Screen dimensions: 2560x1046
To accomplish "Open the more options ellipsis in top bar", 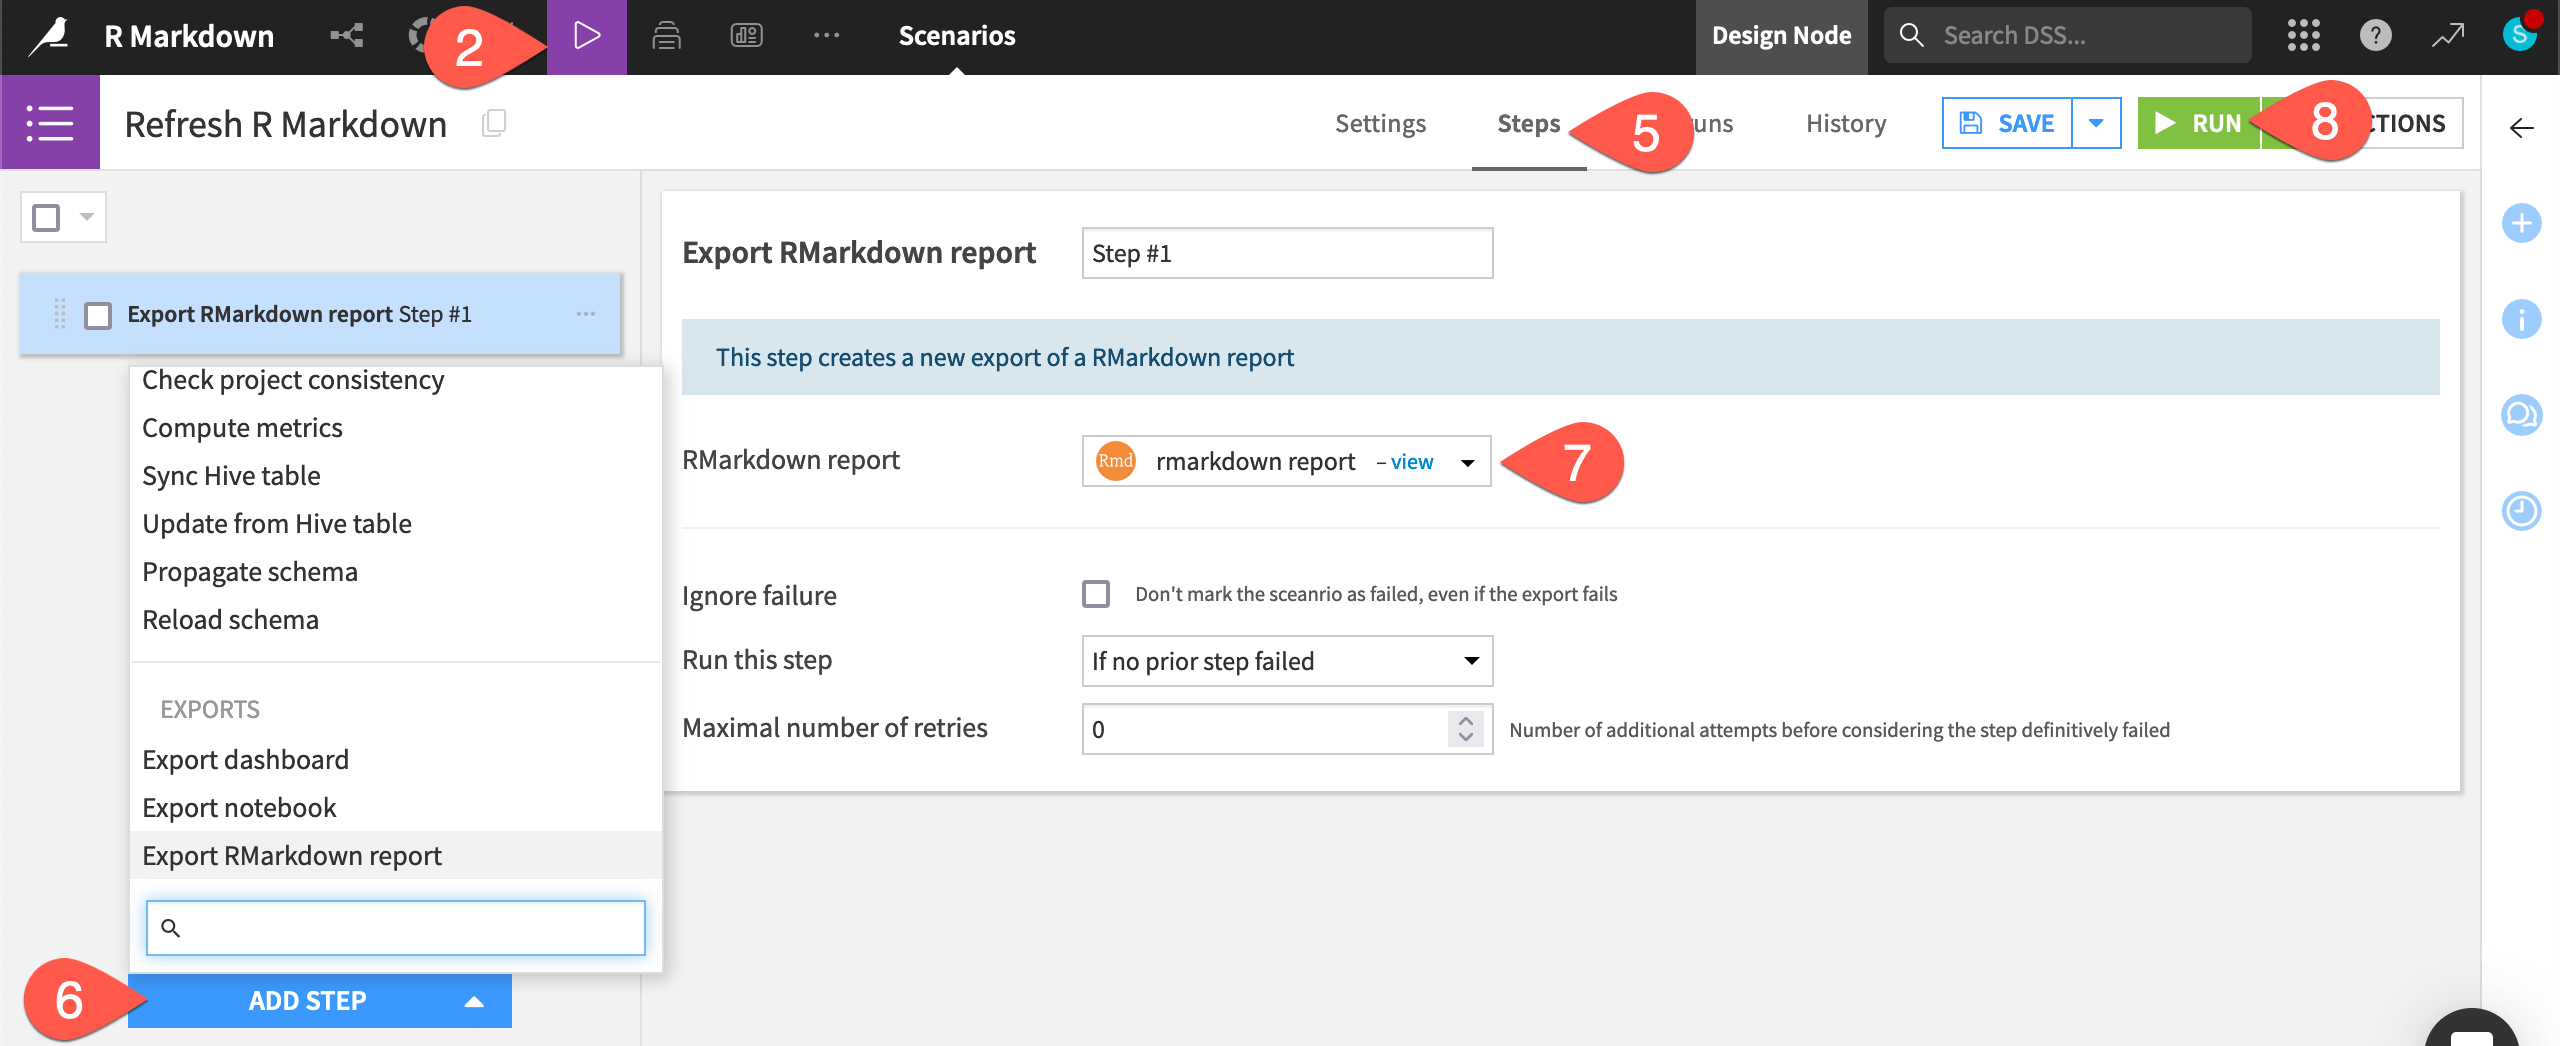I will pos(826,36).
